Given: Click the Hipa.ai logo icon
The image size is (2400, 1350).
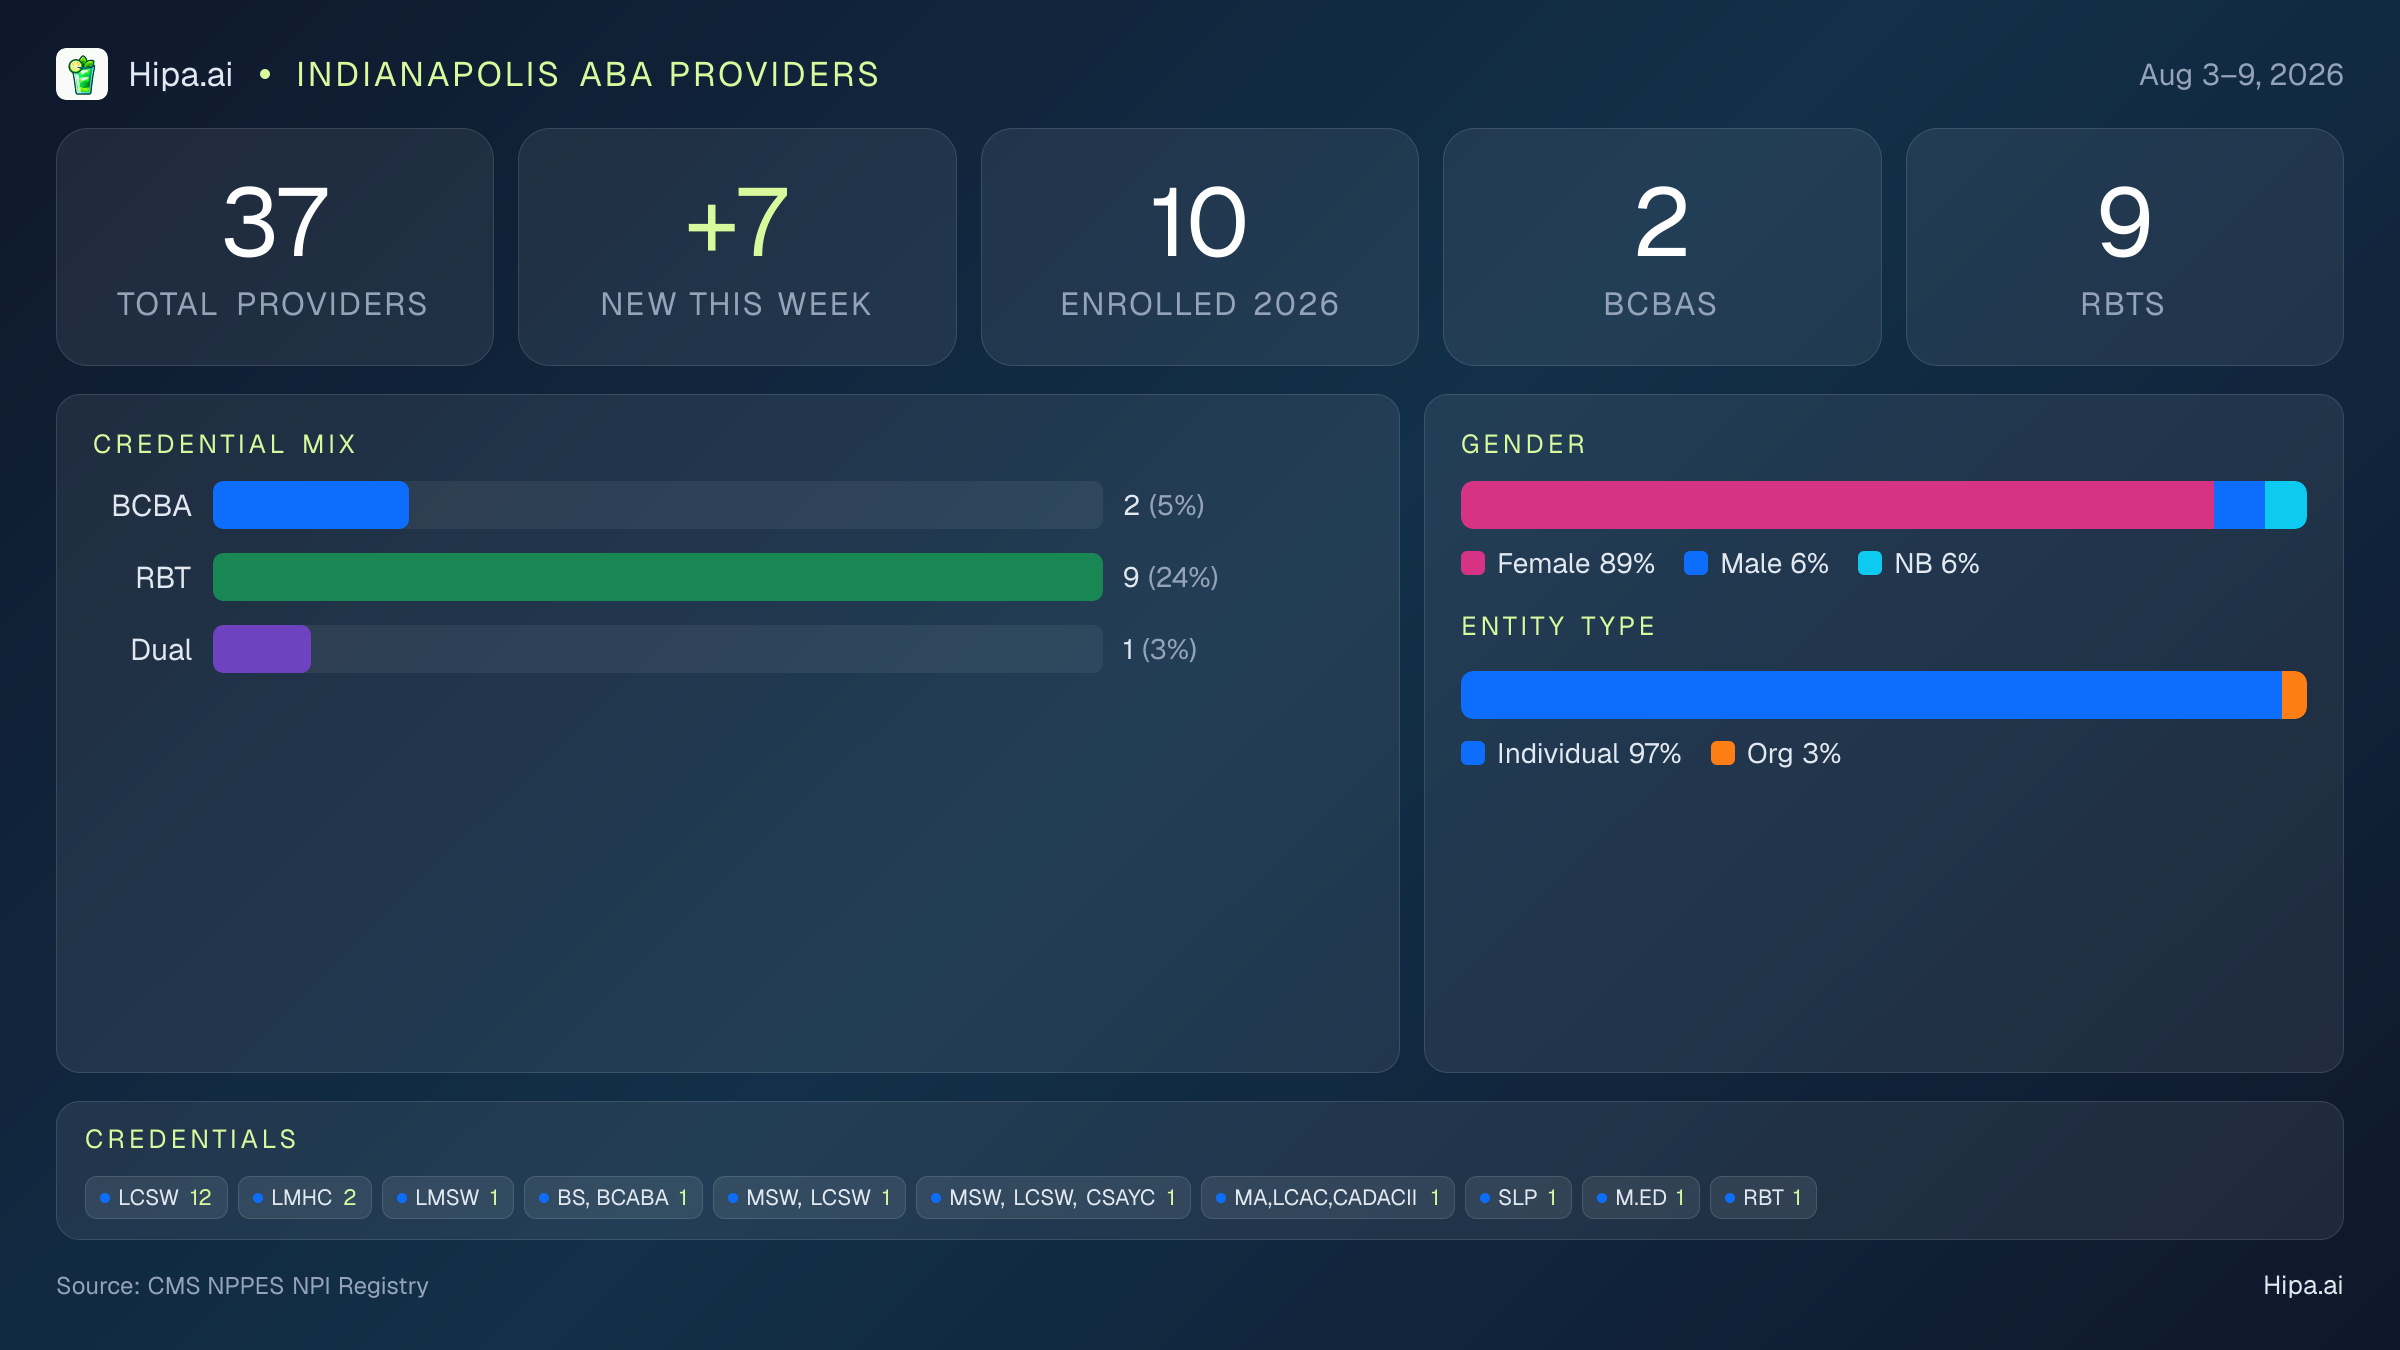Looking at the screenshot, I should pos(82,74).
